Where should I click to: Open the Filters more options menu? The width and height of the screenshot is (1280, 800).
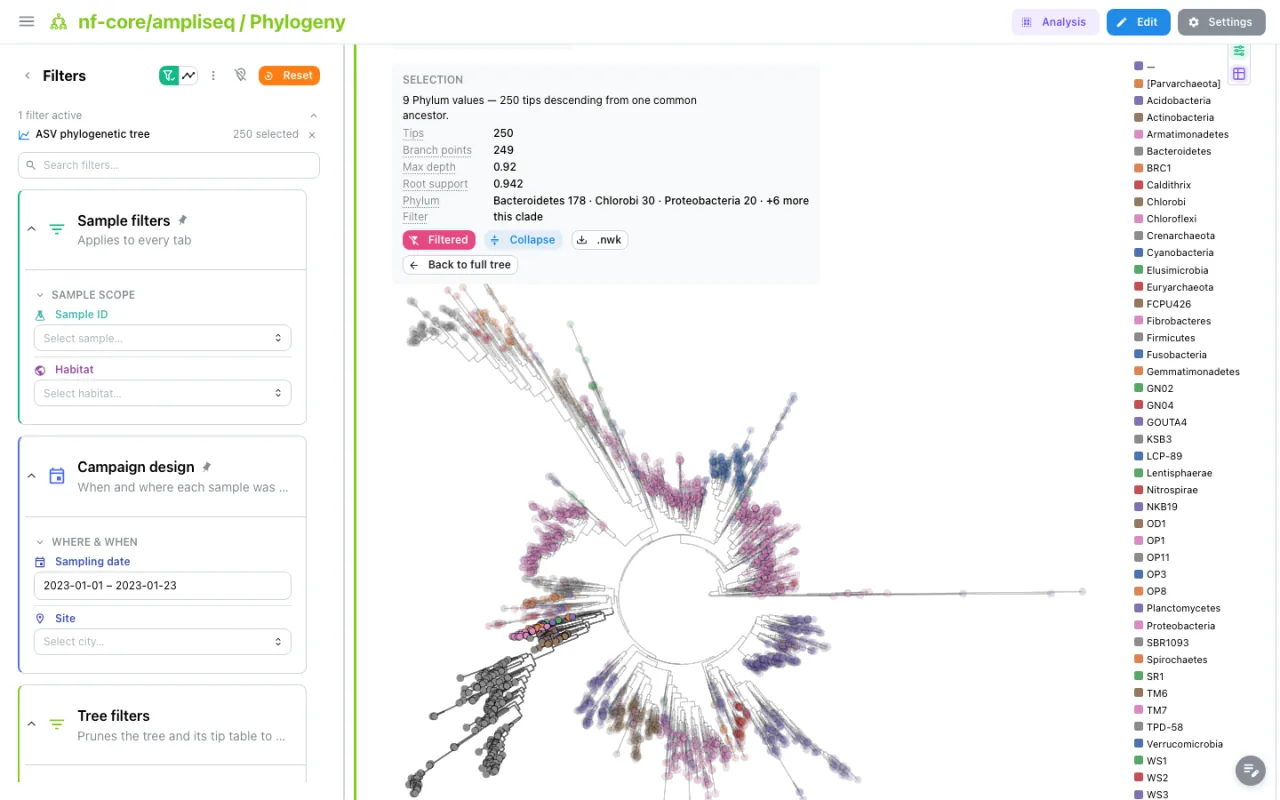point(213,75)
